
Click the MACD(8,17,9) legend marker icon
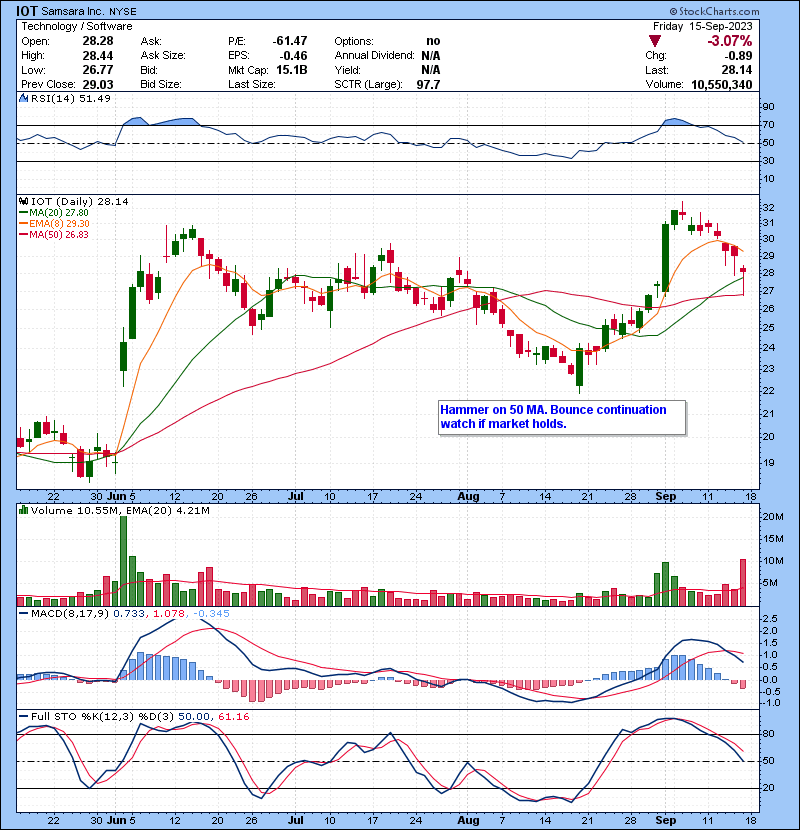[21, 612]
